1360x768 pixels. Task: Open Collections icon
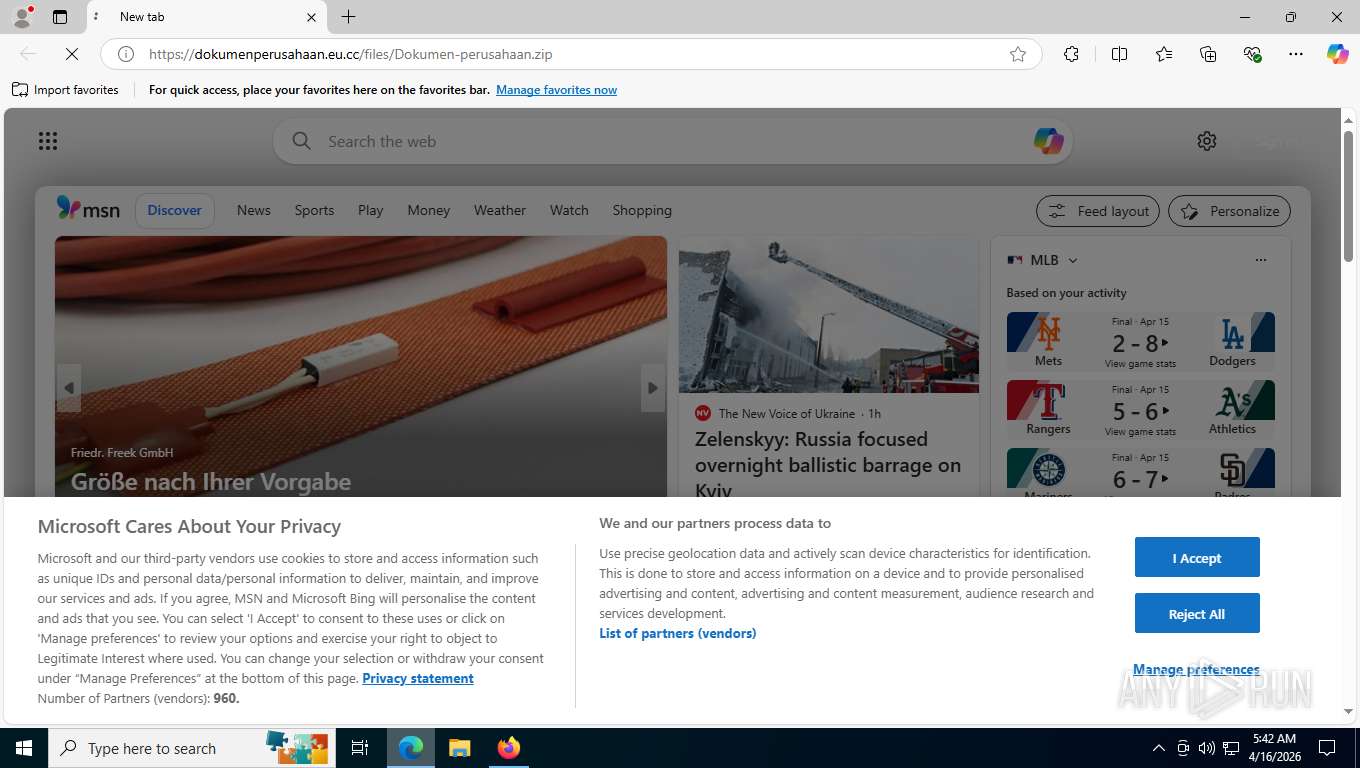click(1208, 54)
